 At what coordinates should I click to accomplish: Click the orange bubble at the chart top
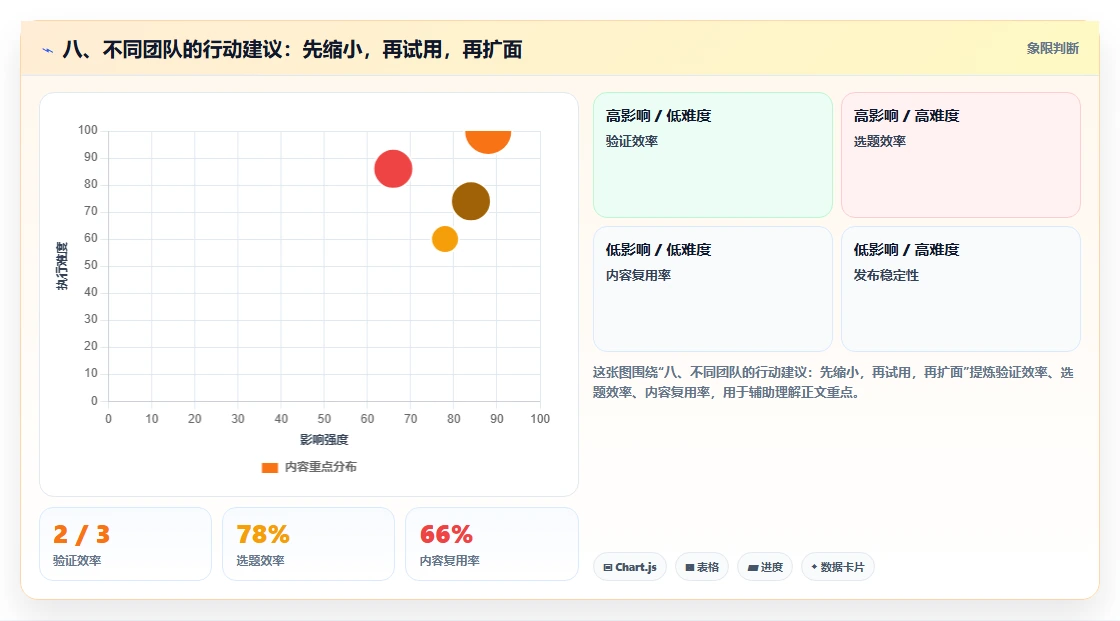(488, 141)
